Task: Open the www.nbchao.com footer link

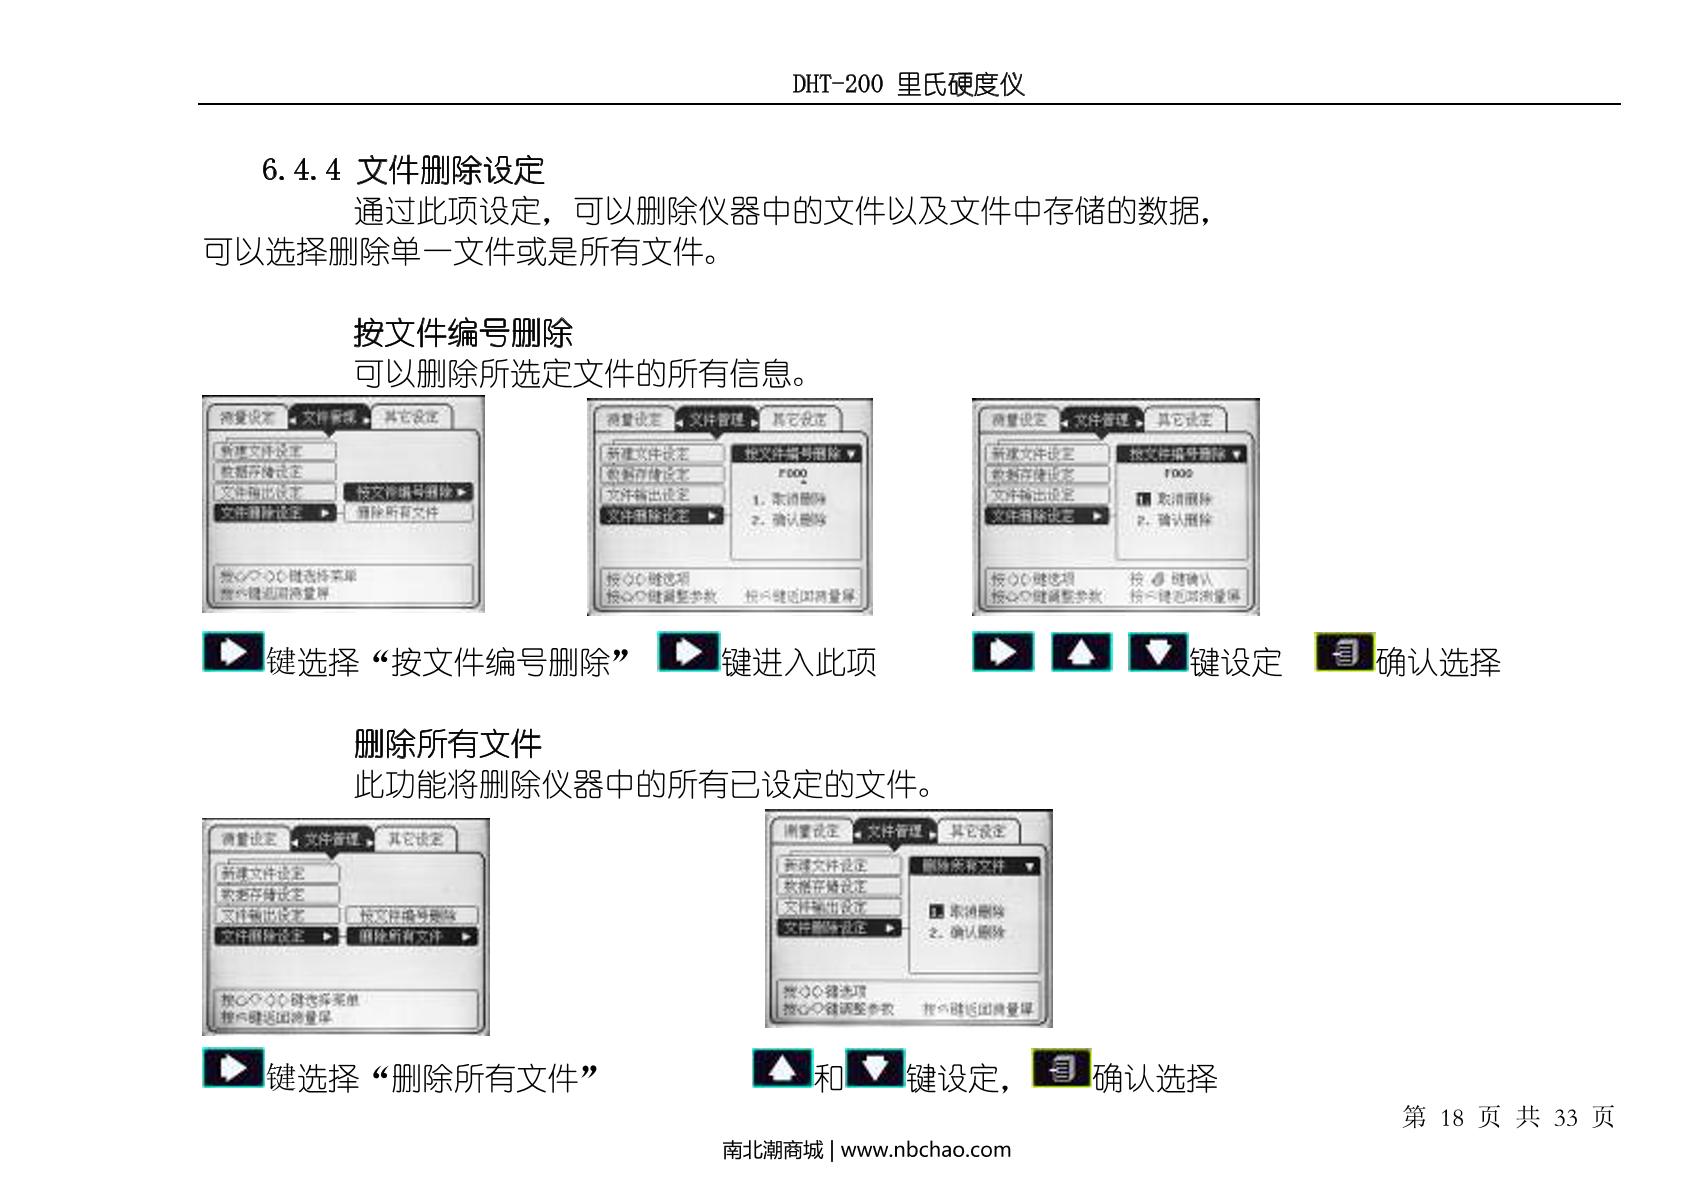Action: (925, 1150)
